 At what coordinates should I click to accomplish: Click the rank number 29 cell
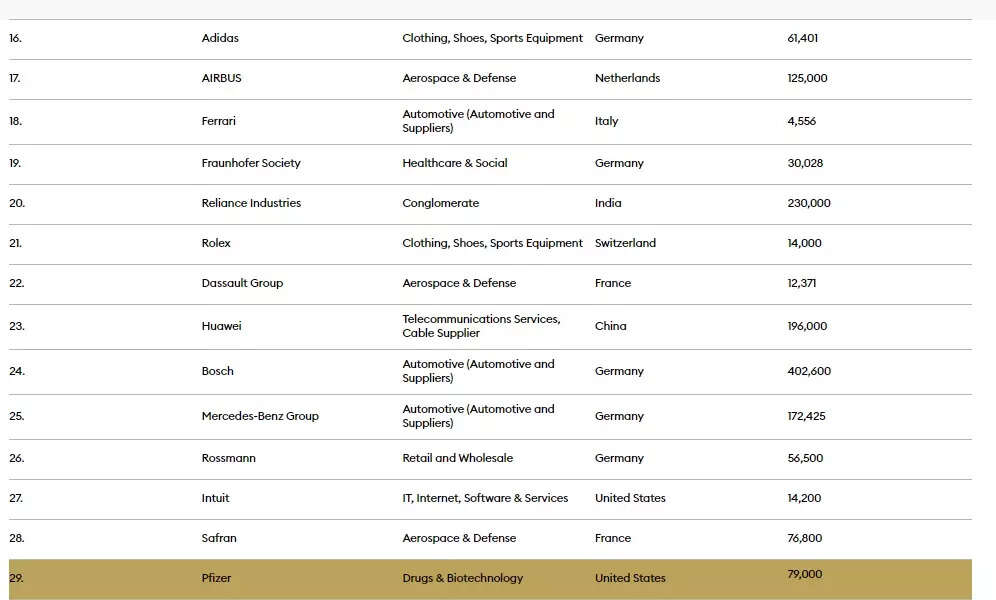16,578
